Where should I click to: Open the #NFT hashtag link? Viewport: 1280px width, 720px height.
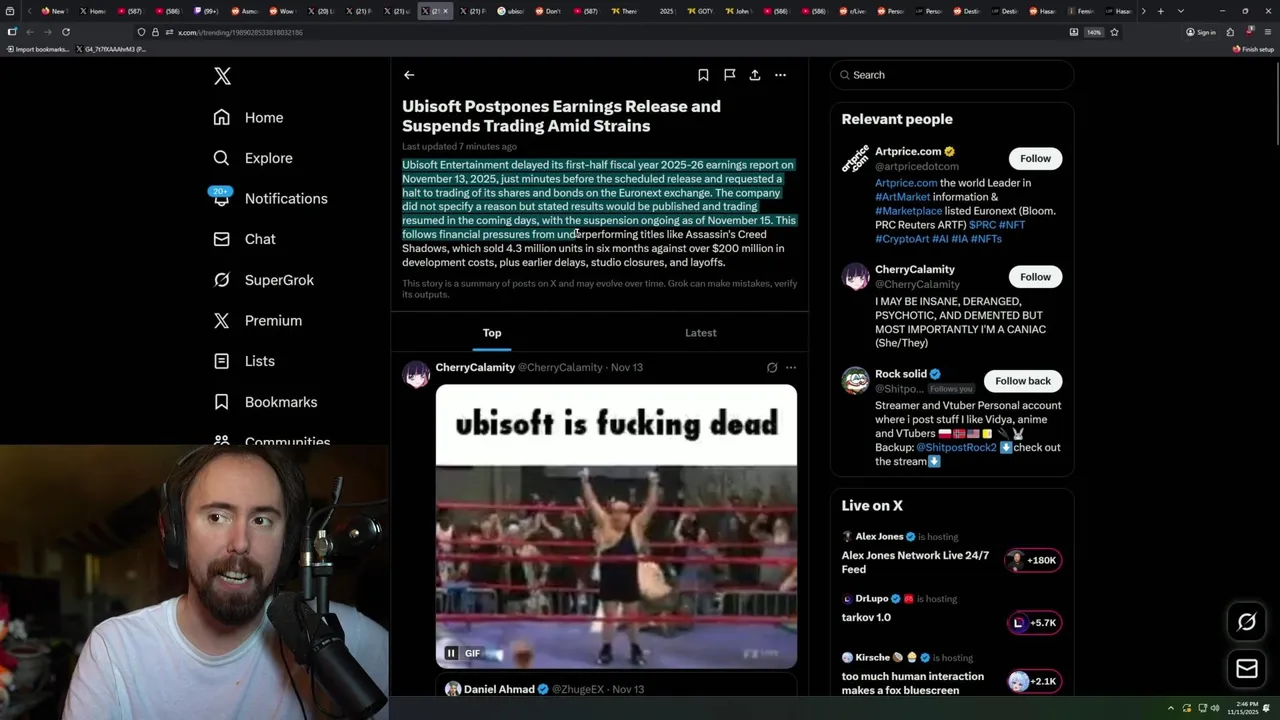pyautogui.click(x=1012, y=225)
